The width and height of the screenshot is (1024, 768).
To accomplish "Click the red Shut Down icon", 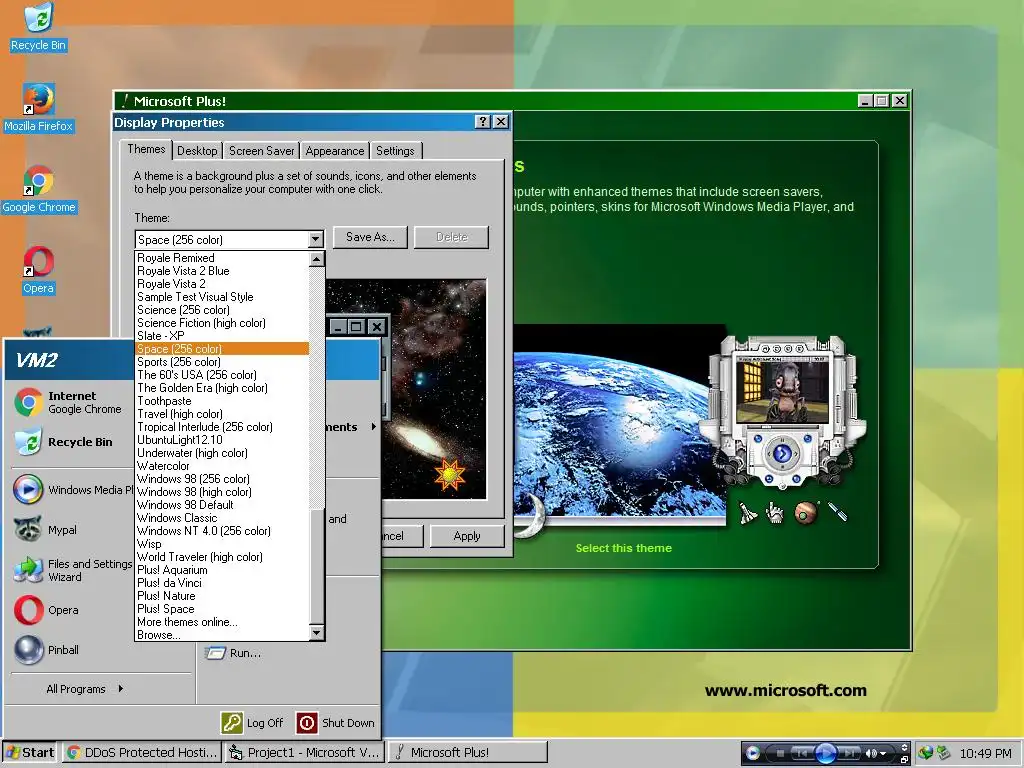I will coord(306,723).
